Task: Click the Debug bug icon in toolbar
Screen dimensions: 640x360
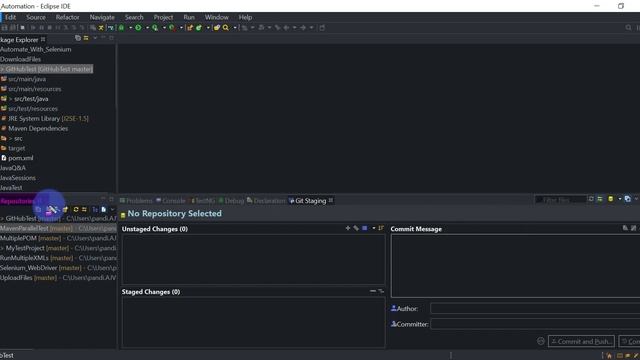Action: (121, 28)
